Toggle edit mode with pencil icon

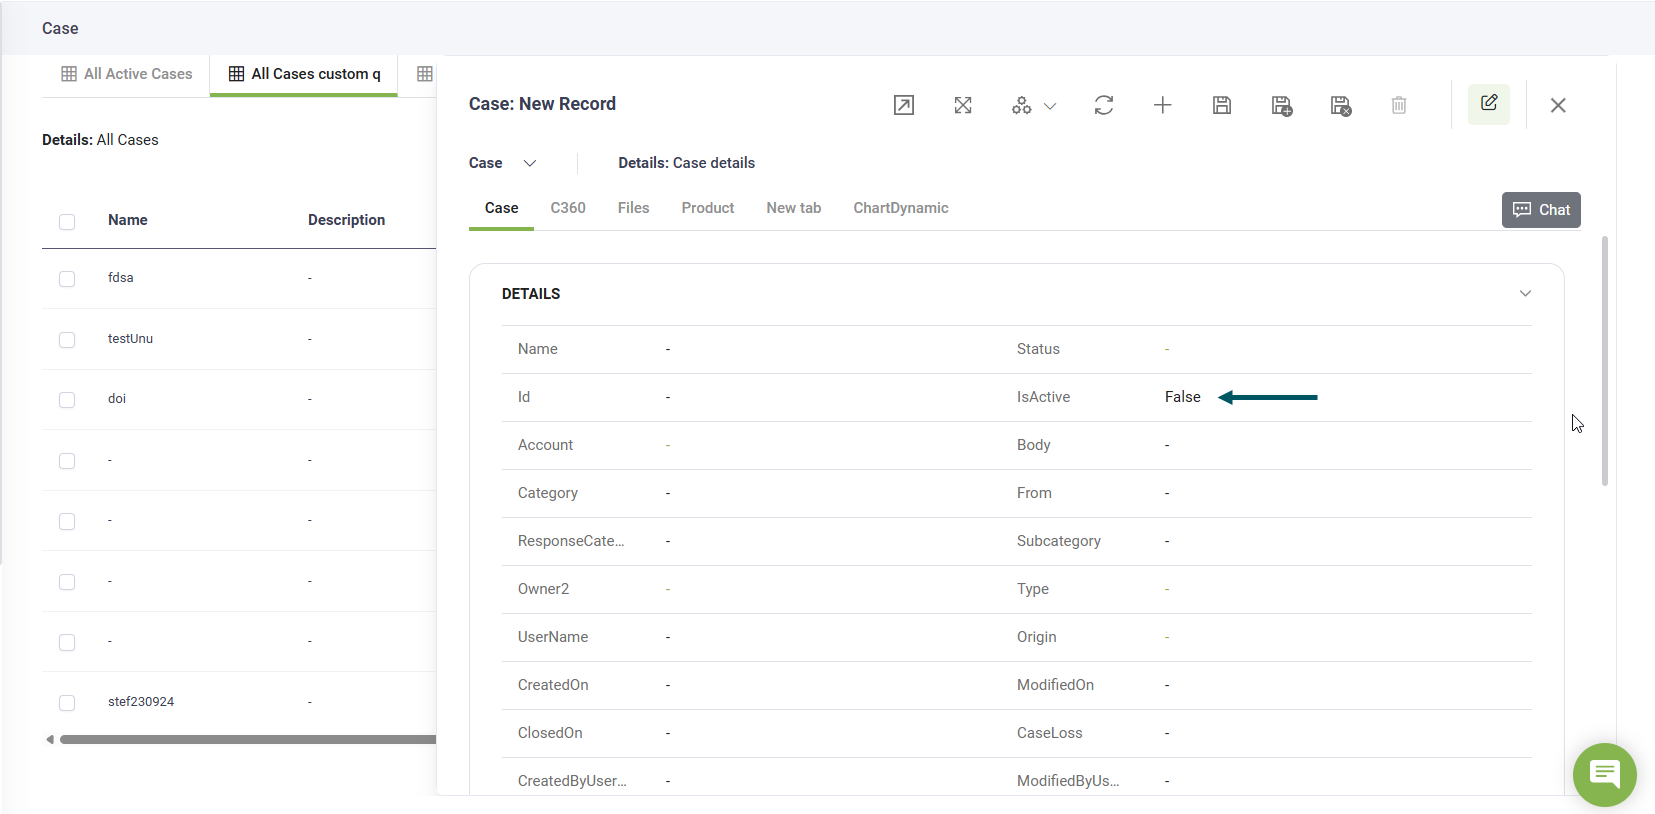[x=1488, y=104]
